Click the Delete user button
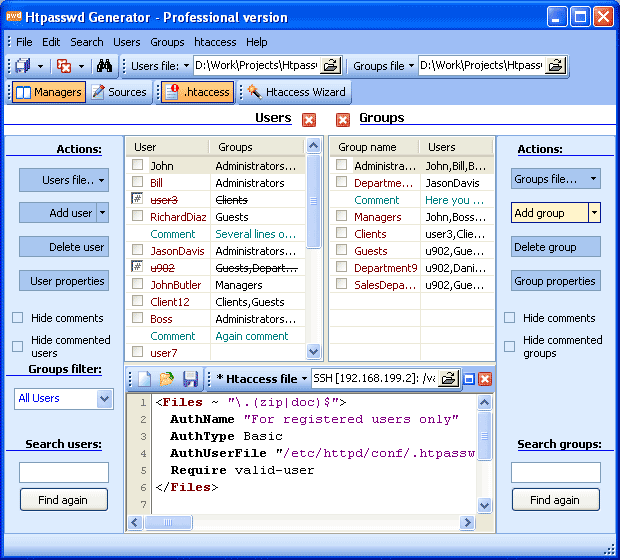The width and height of the screenshot is (620, 560). 64,247
